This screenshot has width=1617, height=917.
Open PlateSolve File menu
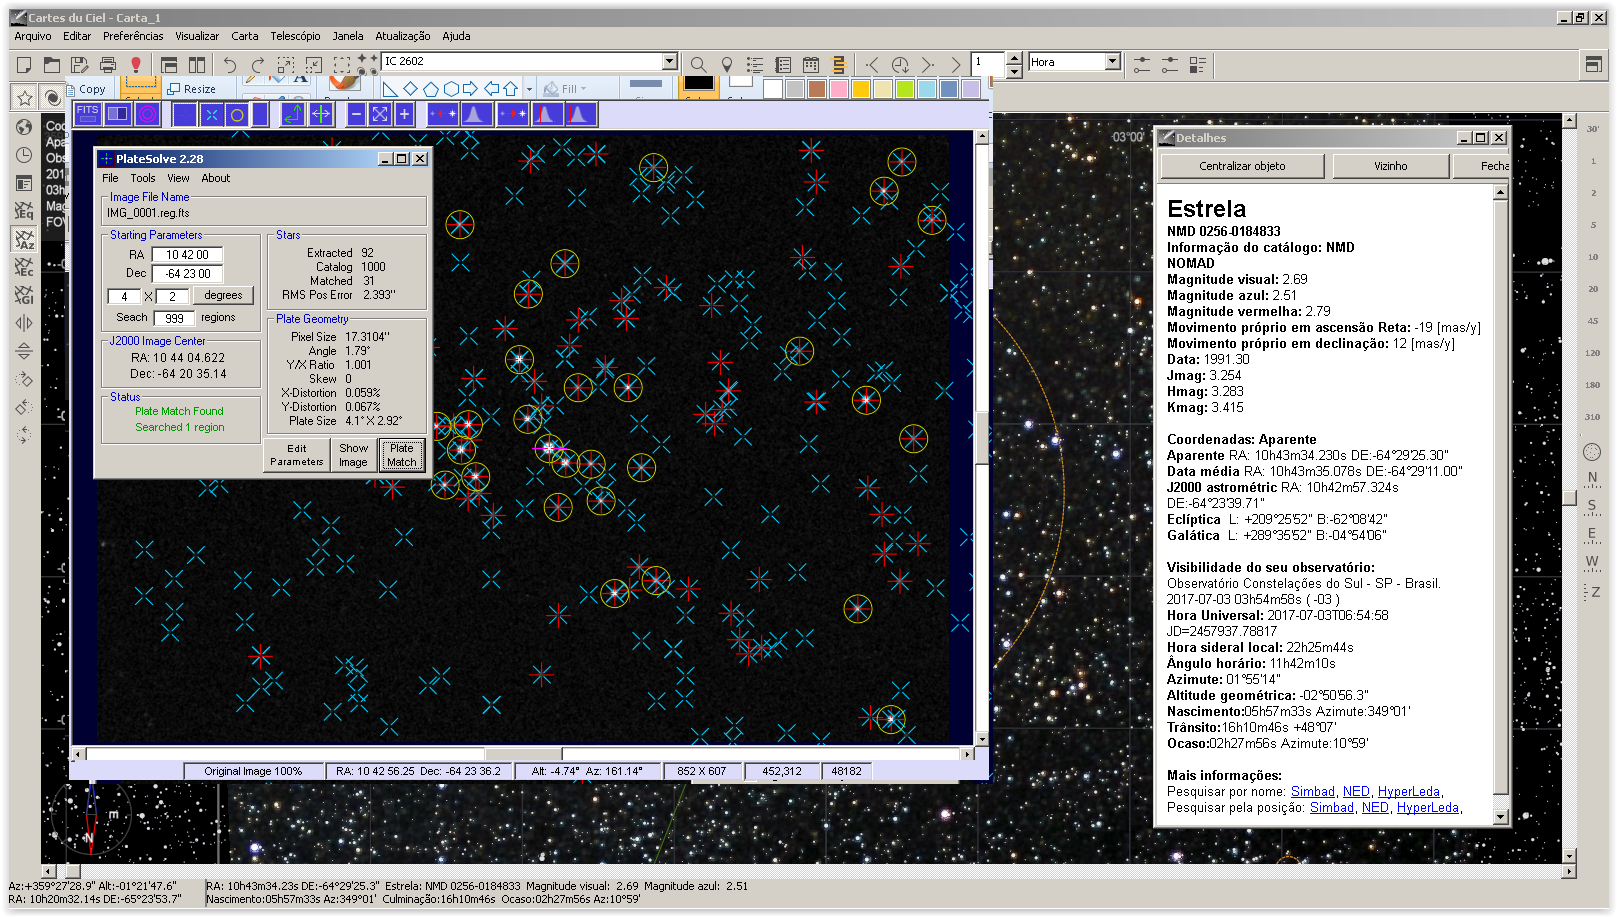click(x=110, y=178)
